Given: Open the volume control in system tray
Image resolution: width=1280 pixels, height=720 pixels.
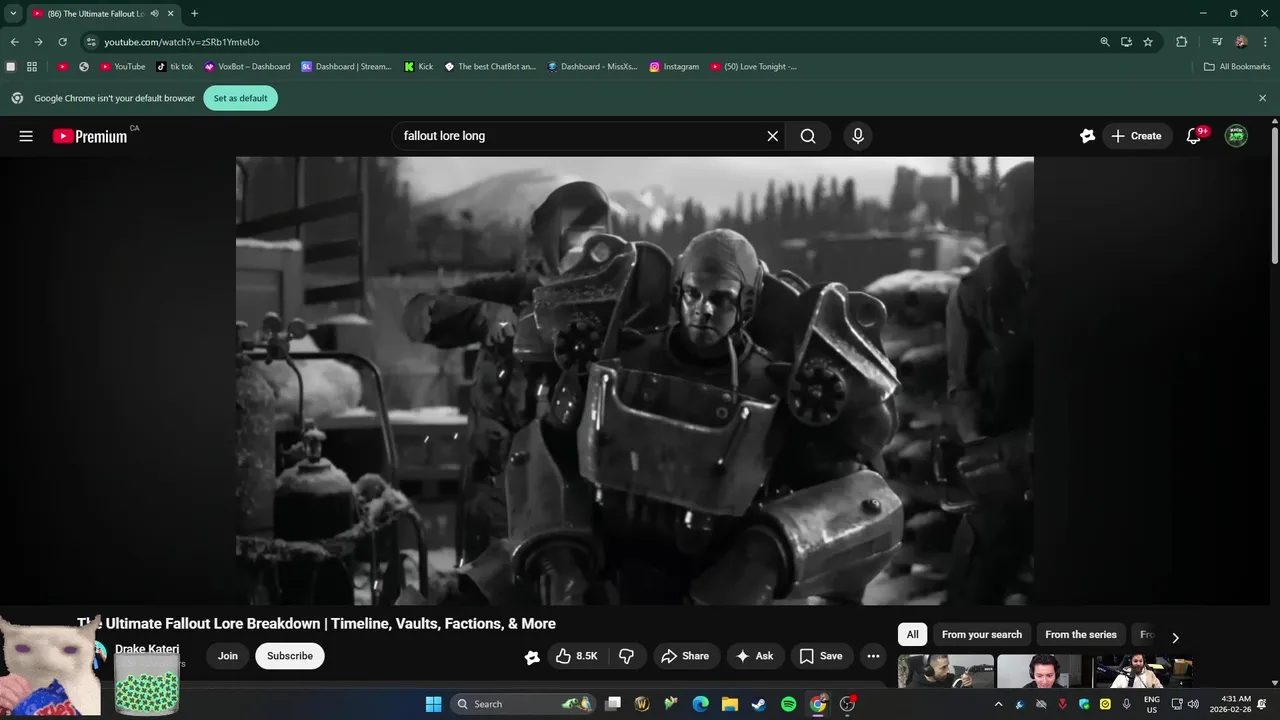Looking at the screenshot, I should coord(1193,704).
